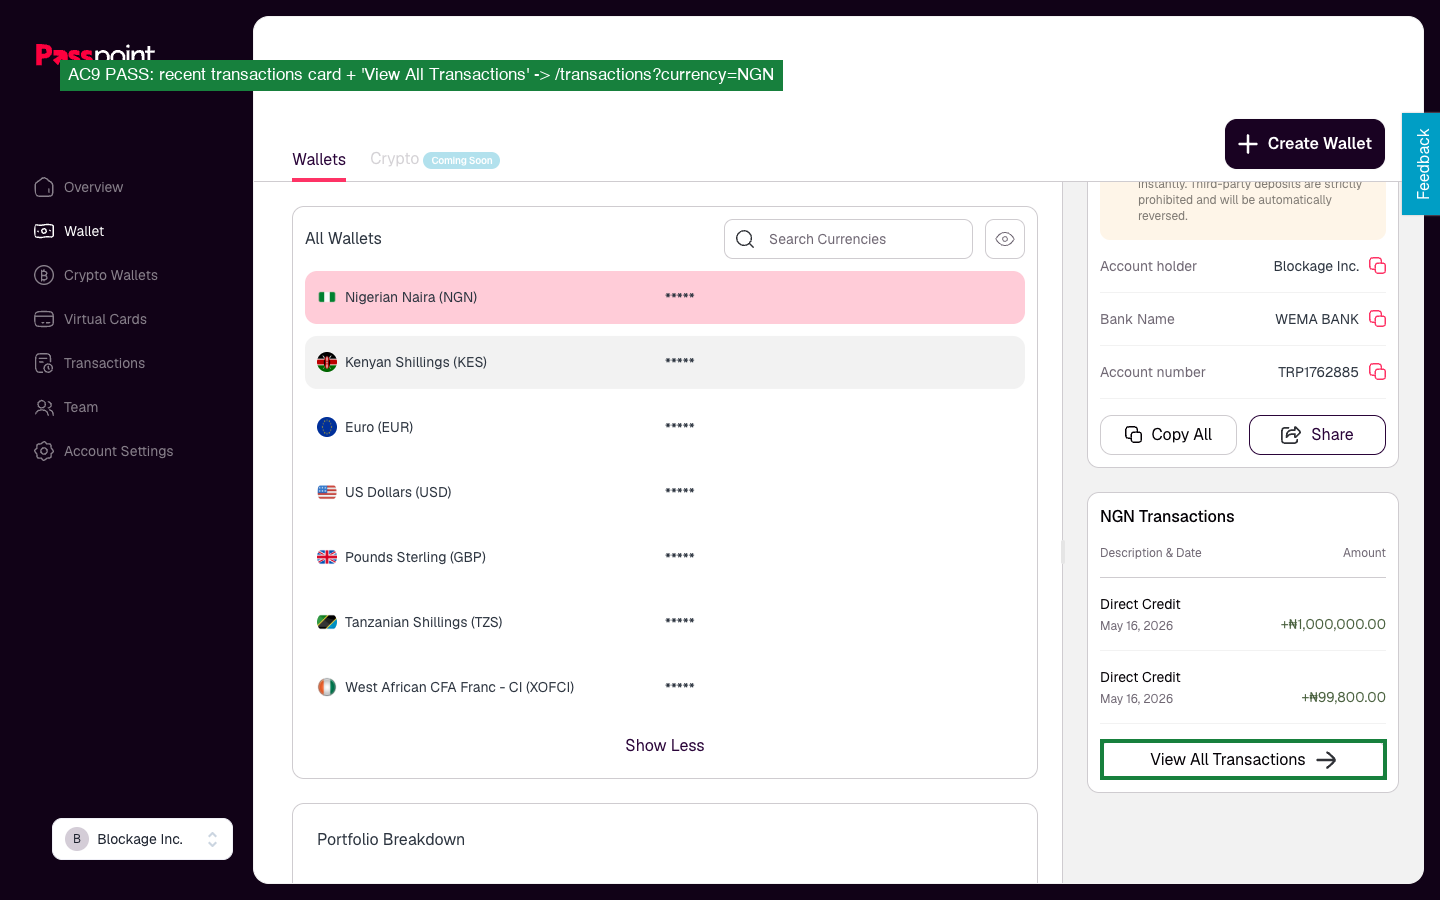Screen dimensions: 1440x900
Task: Click the Portfolio Breakdown heading
Action: pos(391,840)
